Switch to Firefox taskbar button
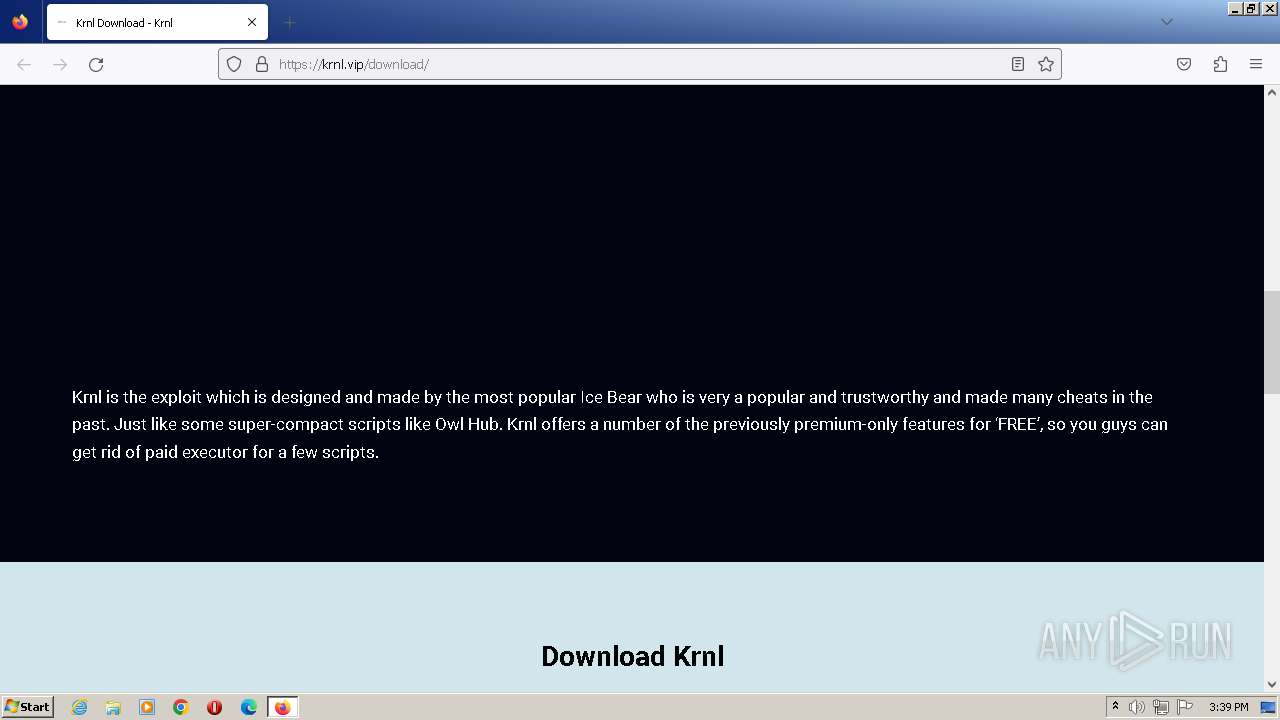1280x720 pixels. click(283, 707)
